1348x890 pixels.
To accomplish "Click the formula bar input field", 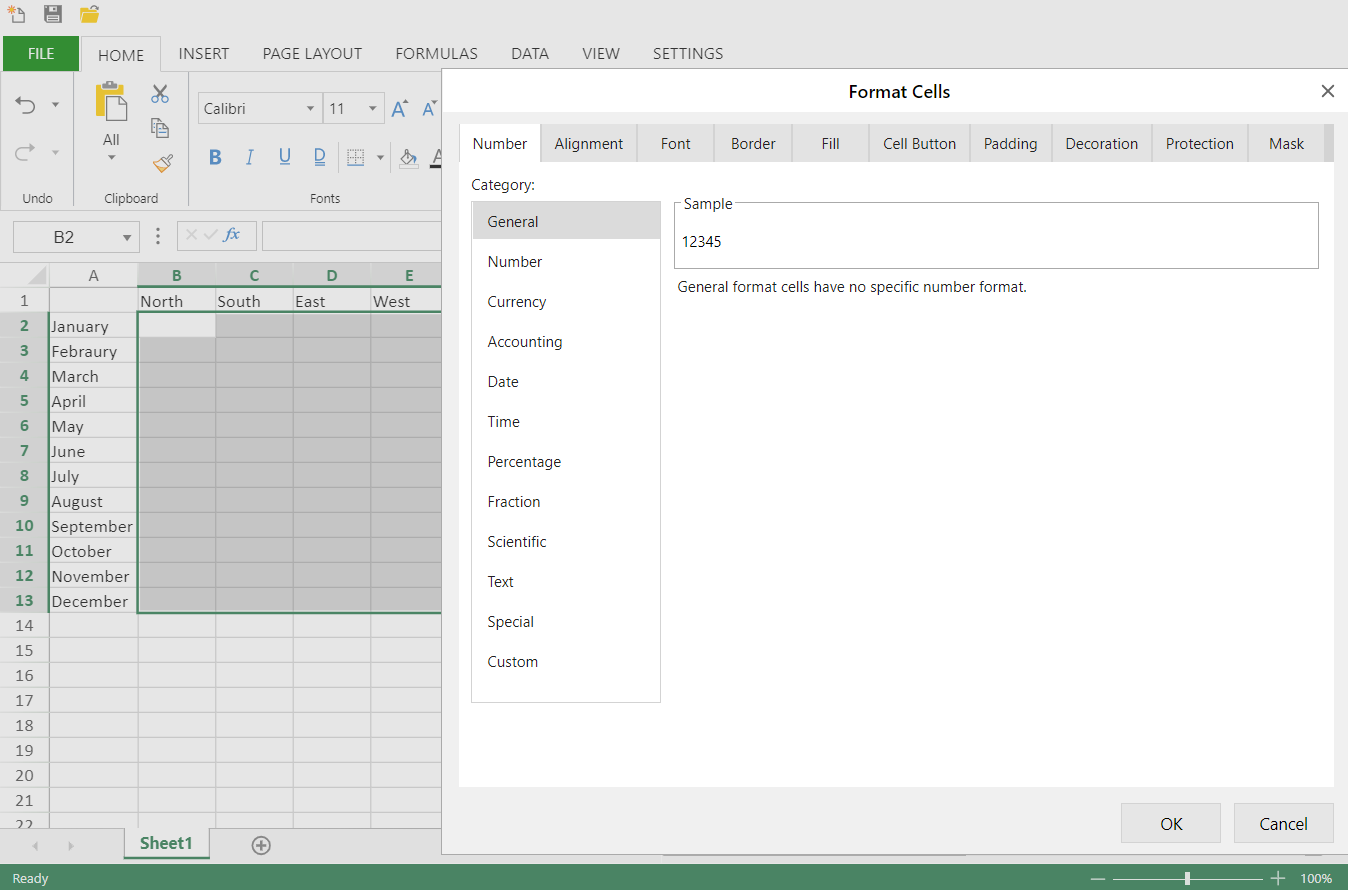I will point(352,236).
